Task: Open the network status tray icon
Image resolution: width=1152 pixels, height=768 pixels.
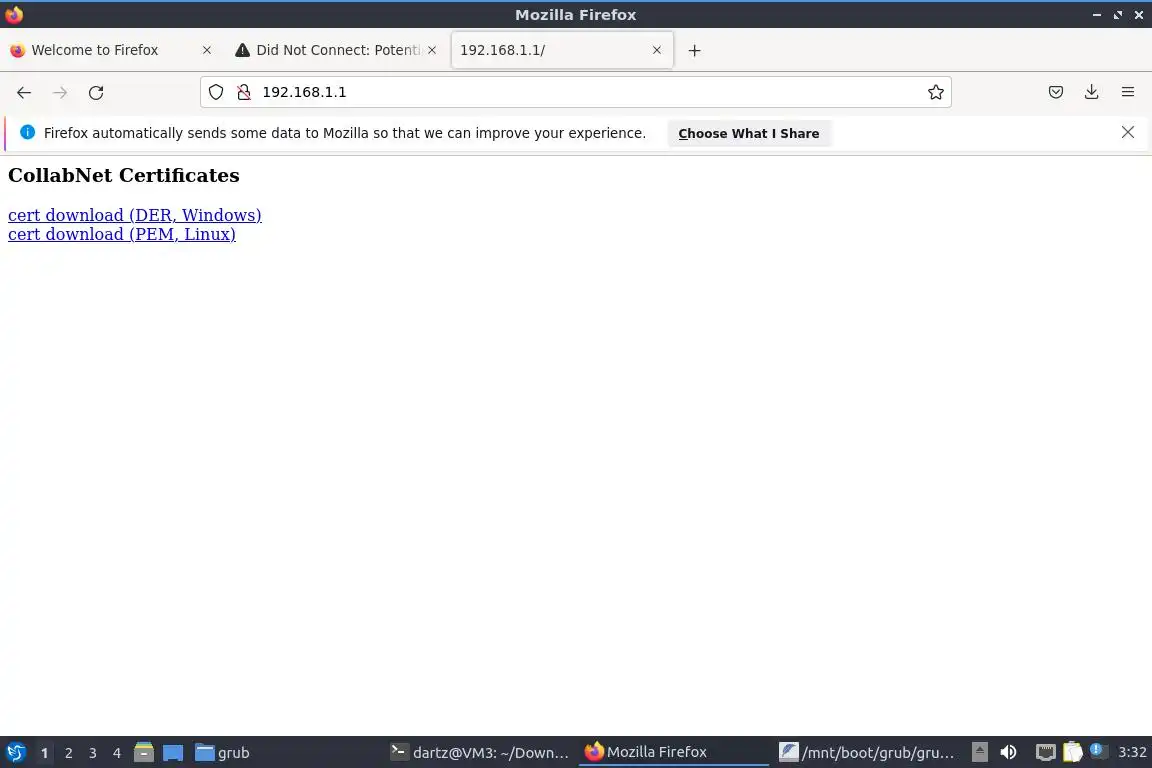Action: click(1045, 752)
